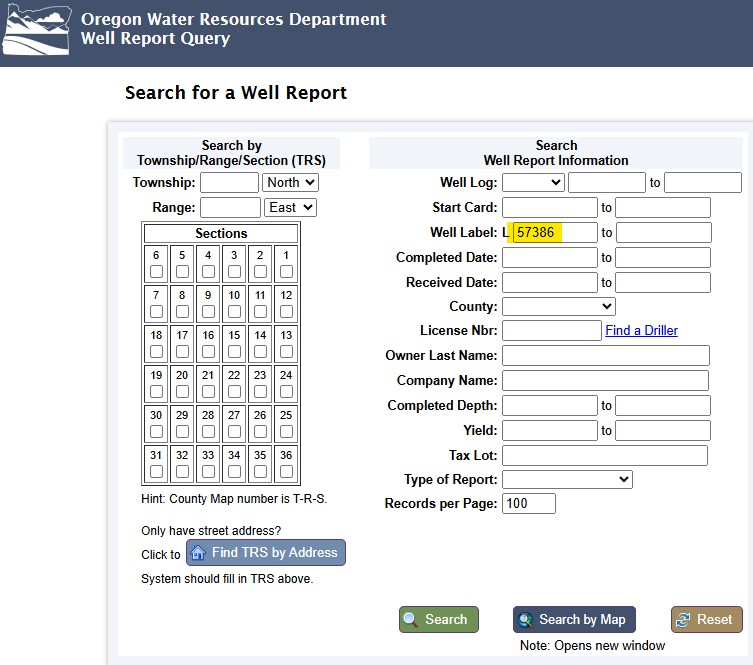Click the Township number input box
The width and height of the screenshot is (753, 665).
pos(229,182)
